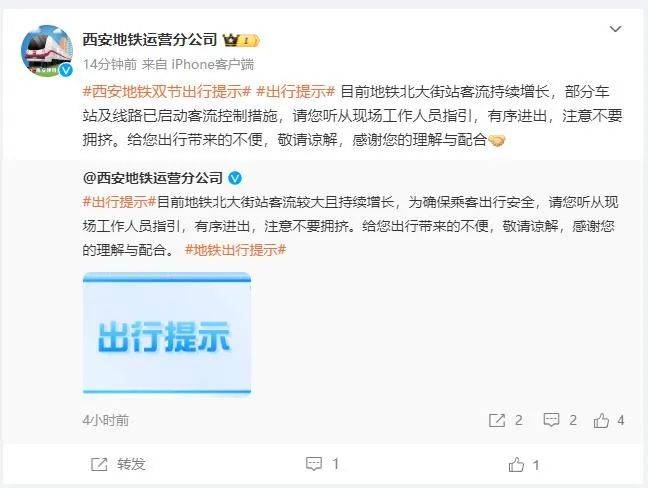Click the 西安地铁运营分公司 profile avatar
Screen dimensions: 648x488
pos(47,51)
